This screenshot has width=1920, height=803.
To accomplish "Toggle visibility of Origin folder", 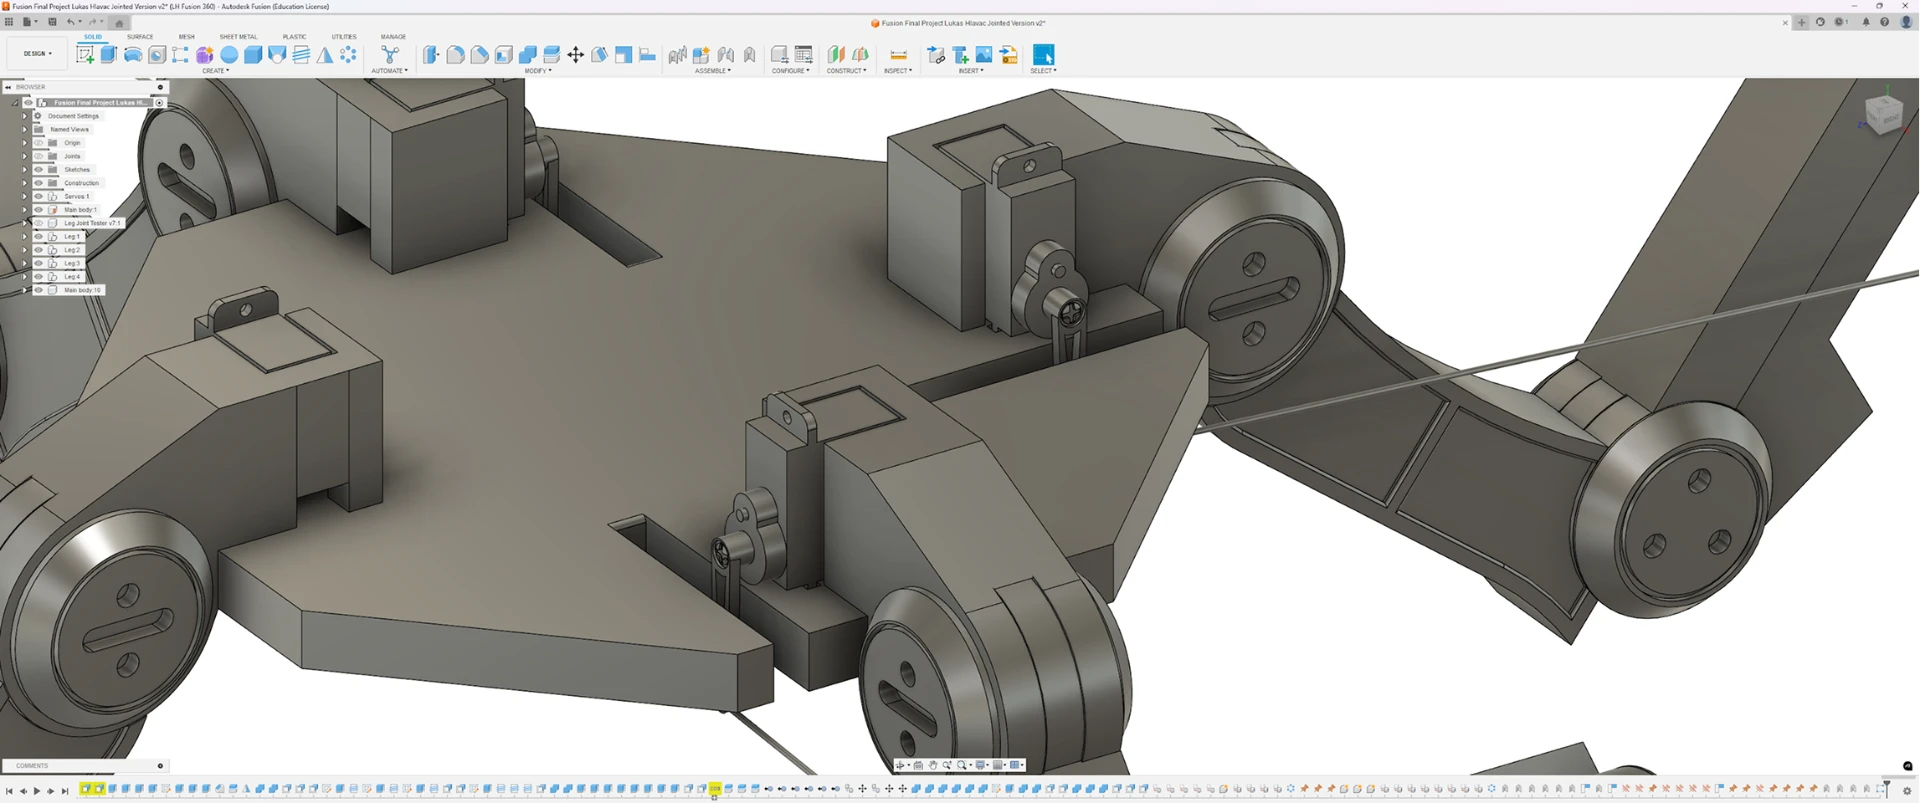I will pos(39,143).
